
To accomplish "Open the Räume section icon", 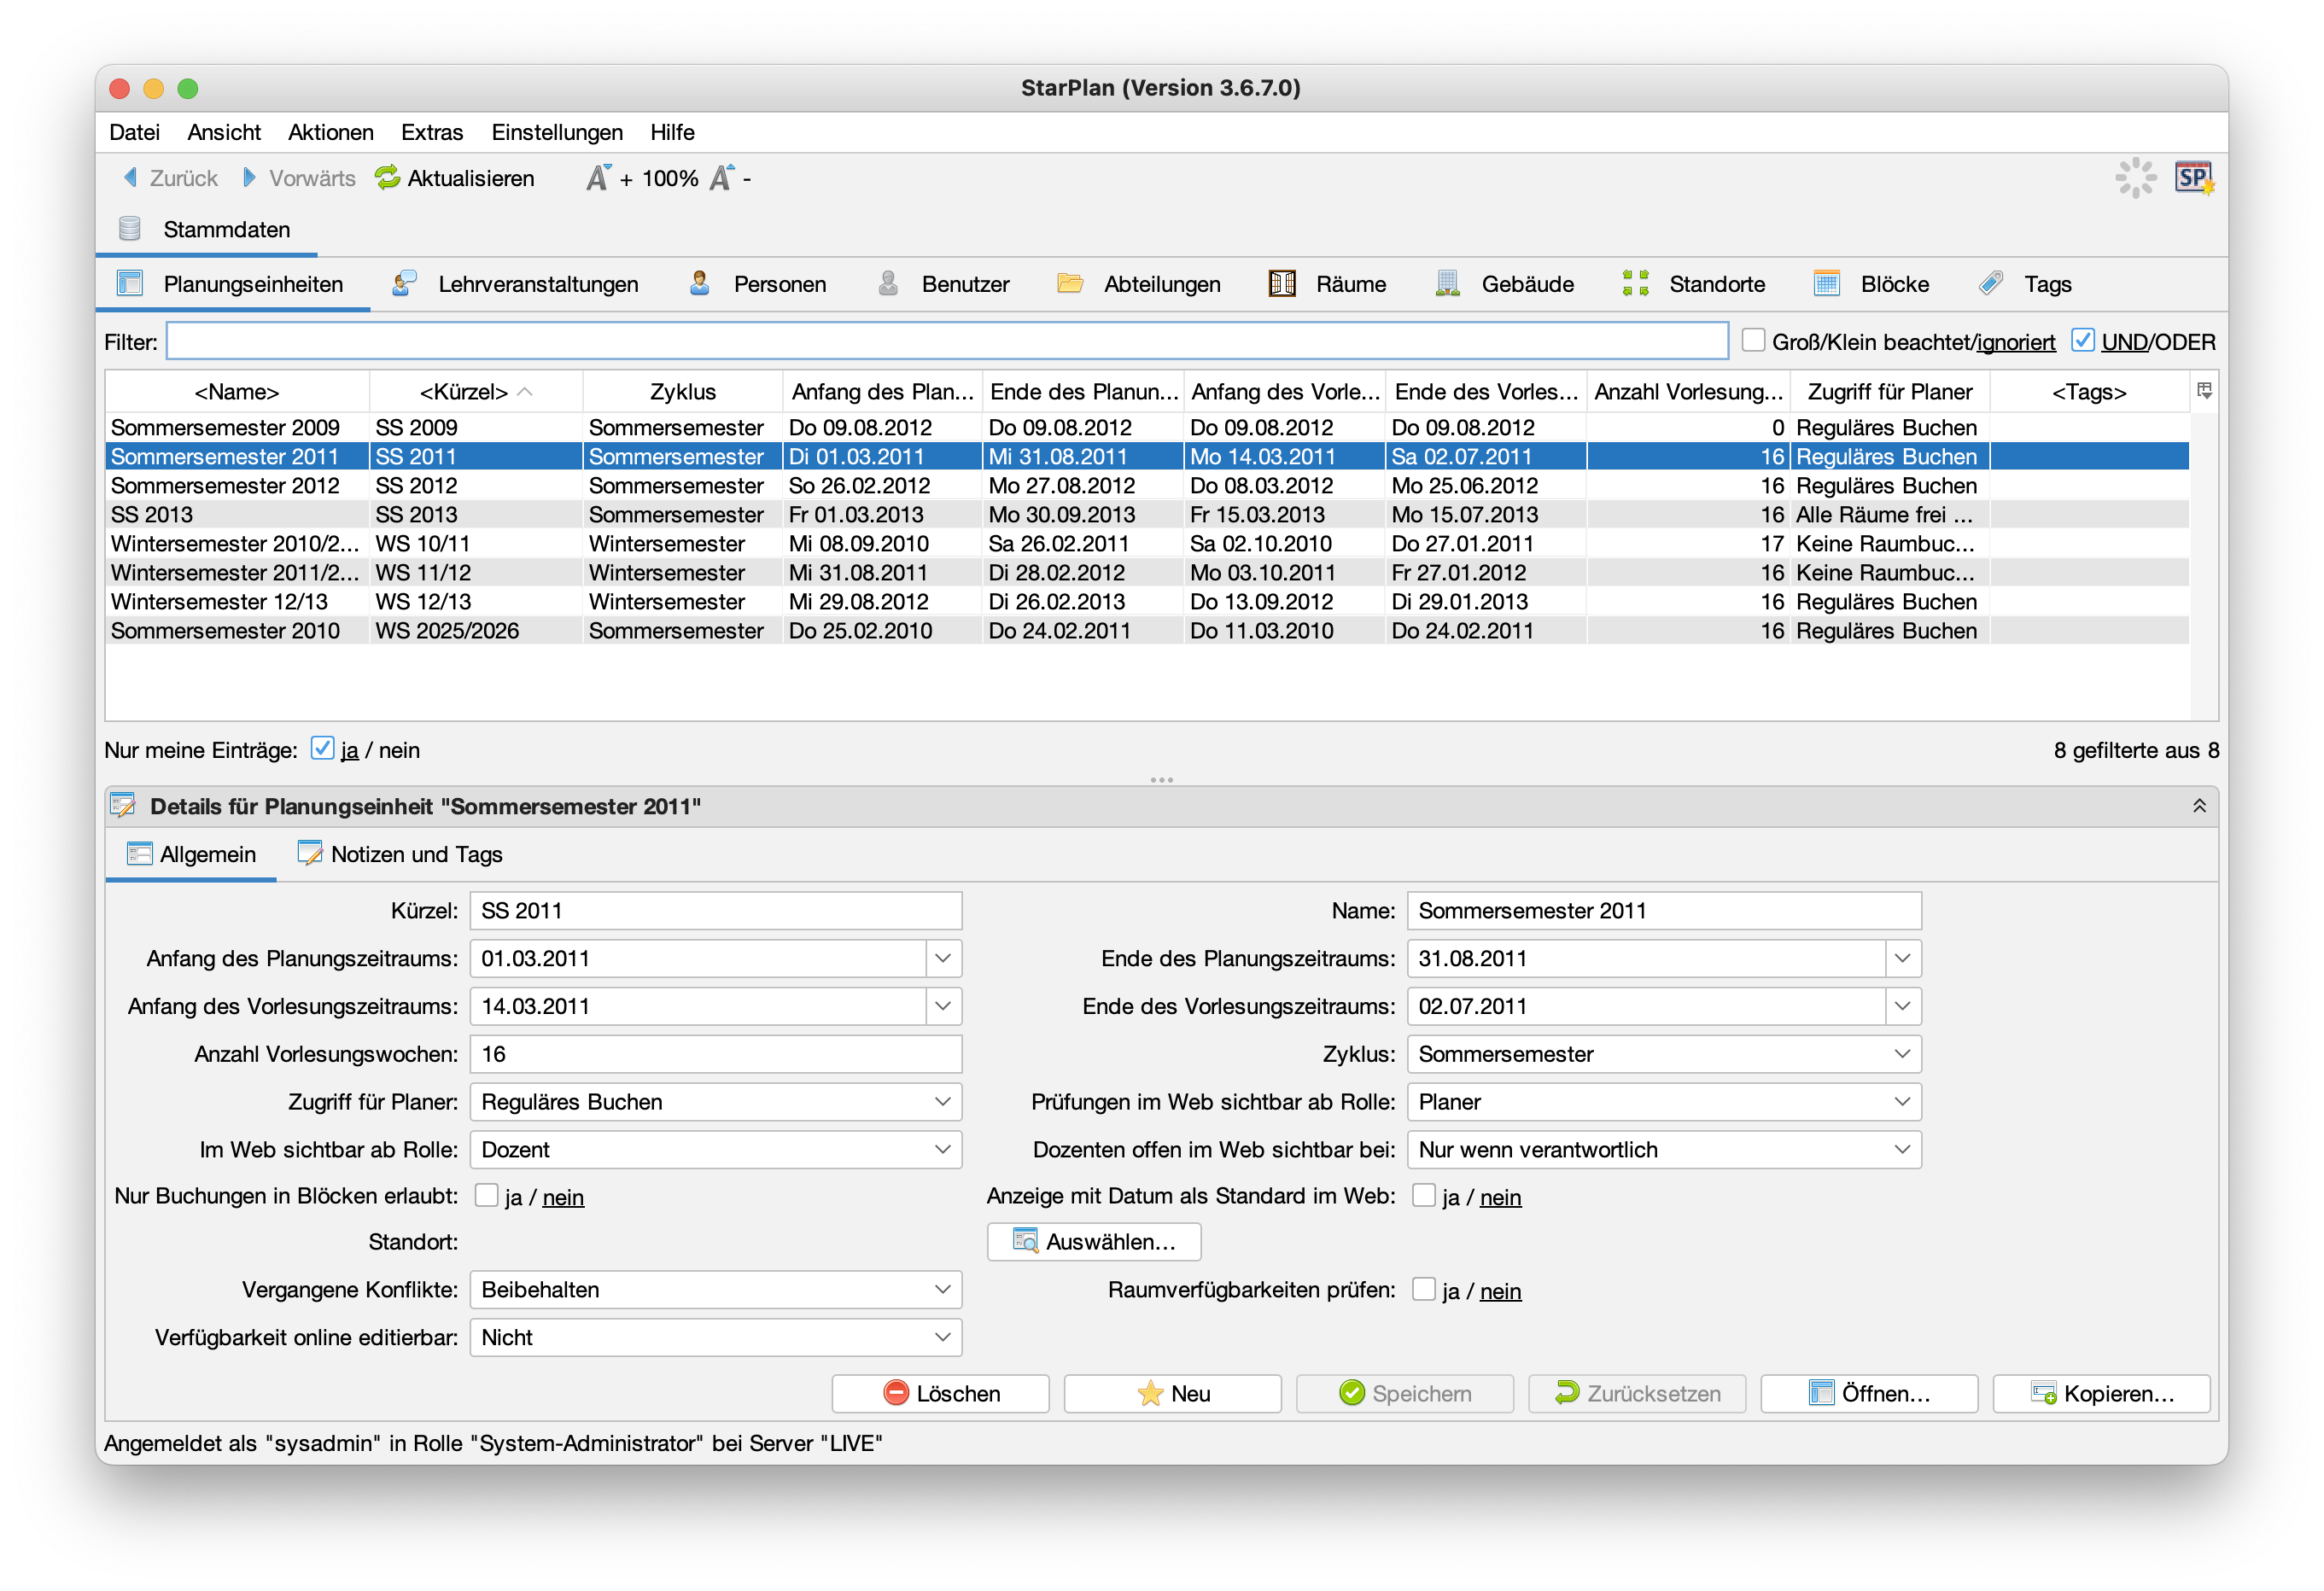I will tap(1282, 284).
